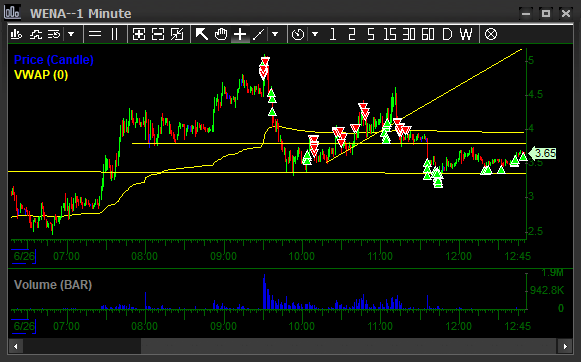Select the crosshair plus tool
Screen dimensions: 581x362
click(240, 34)
